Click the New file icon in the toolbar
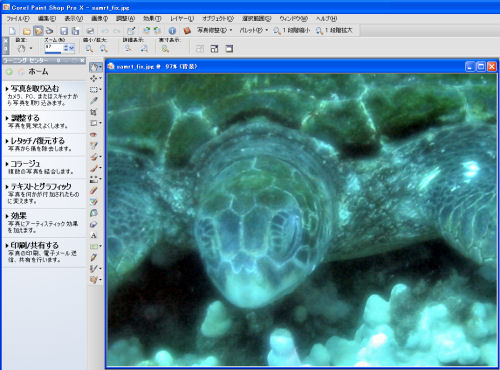Screen dimensions: 500x370 12,31
